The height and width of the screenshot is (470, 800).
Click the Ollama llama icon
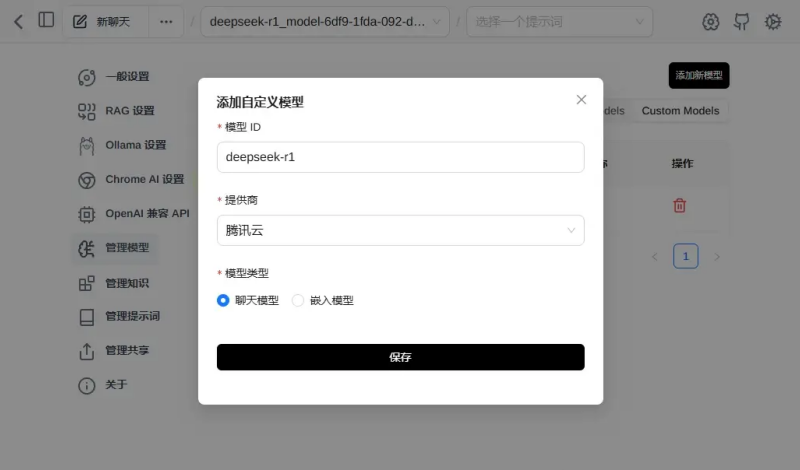point(86,146)
